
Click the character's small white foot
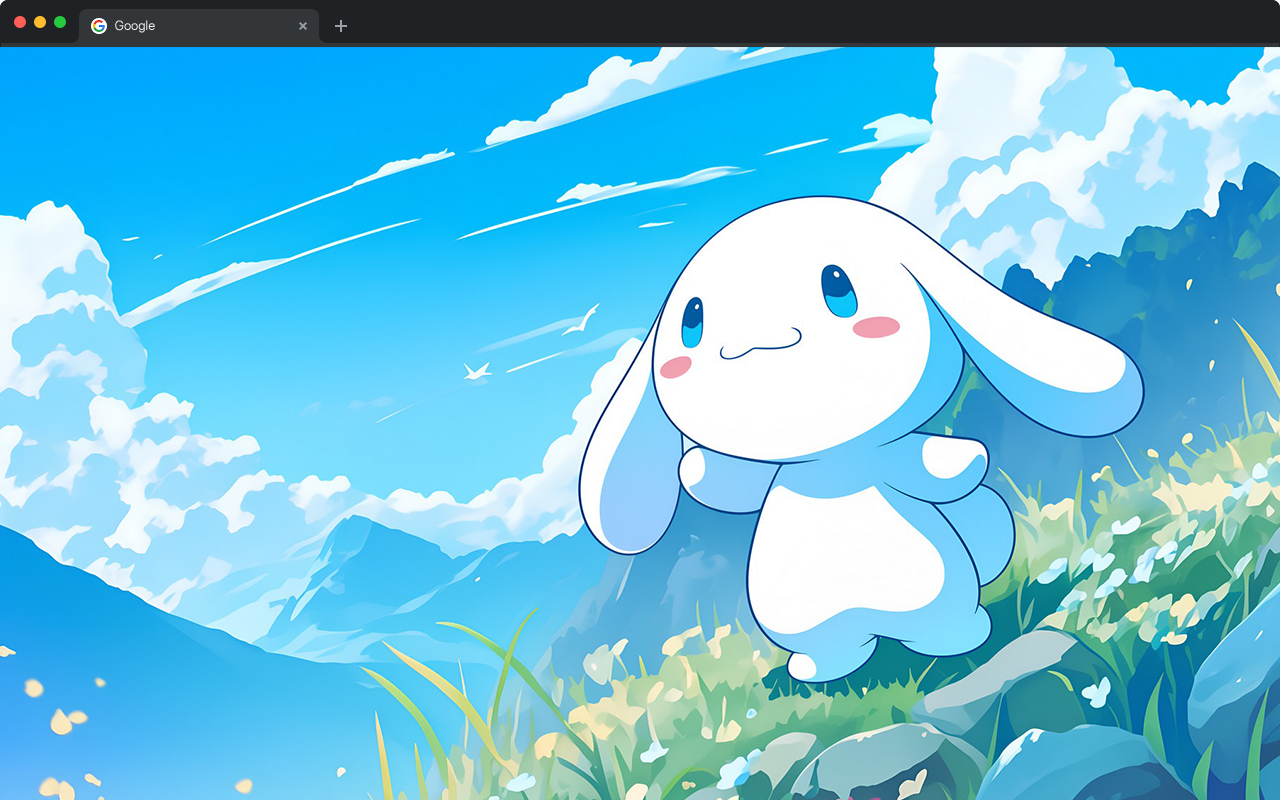[802, 665]
